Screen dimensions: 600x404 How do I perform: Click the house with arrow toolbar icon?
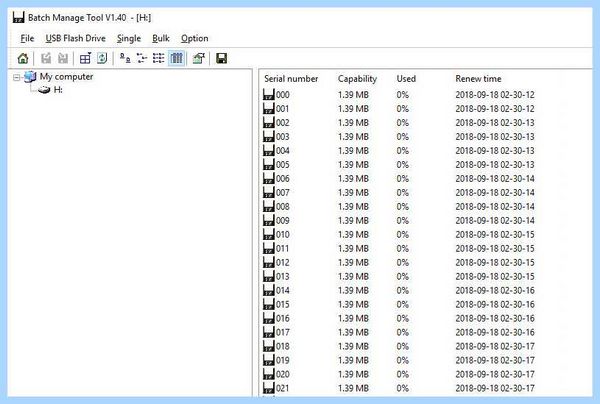pos(199,59)
